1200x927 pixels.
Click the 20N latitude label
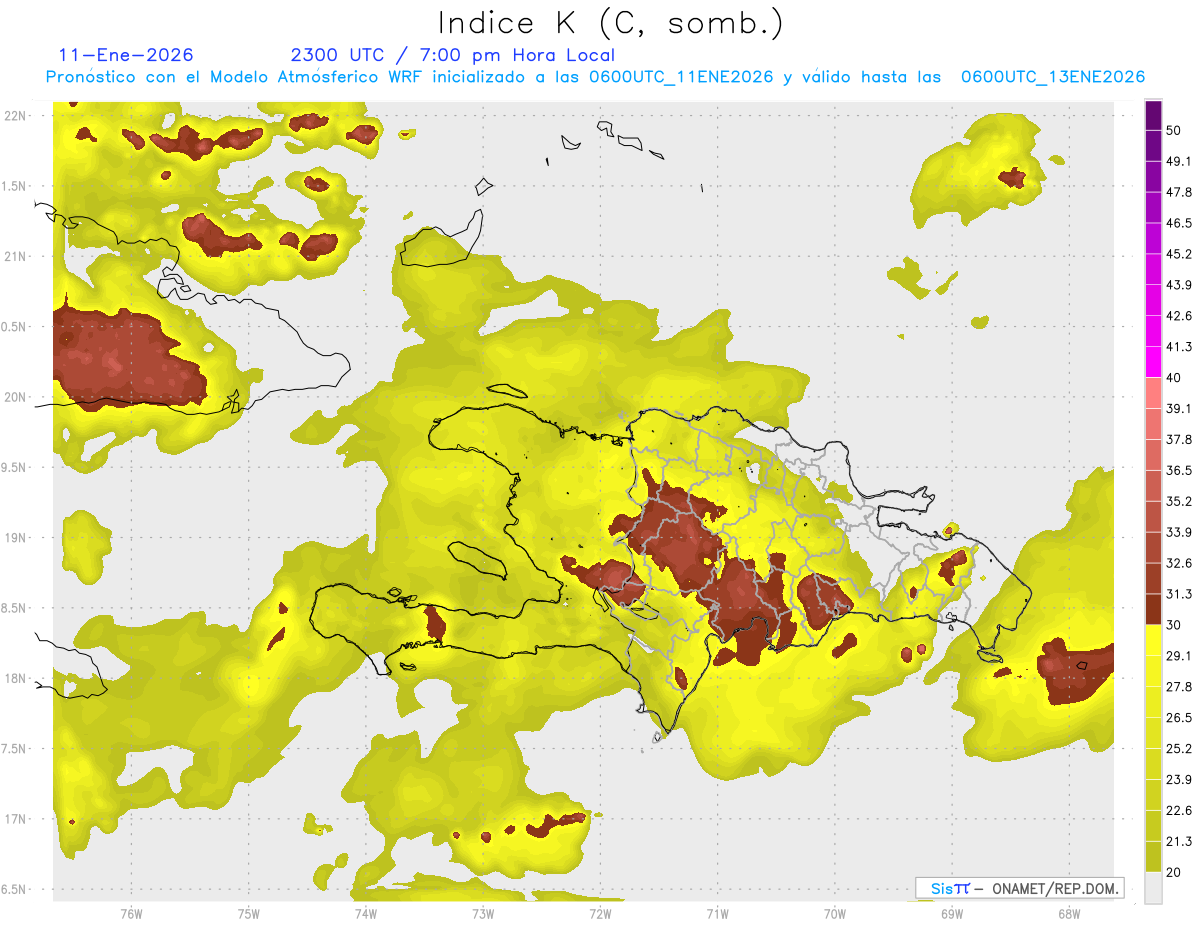point(15,397)
